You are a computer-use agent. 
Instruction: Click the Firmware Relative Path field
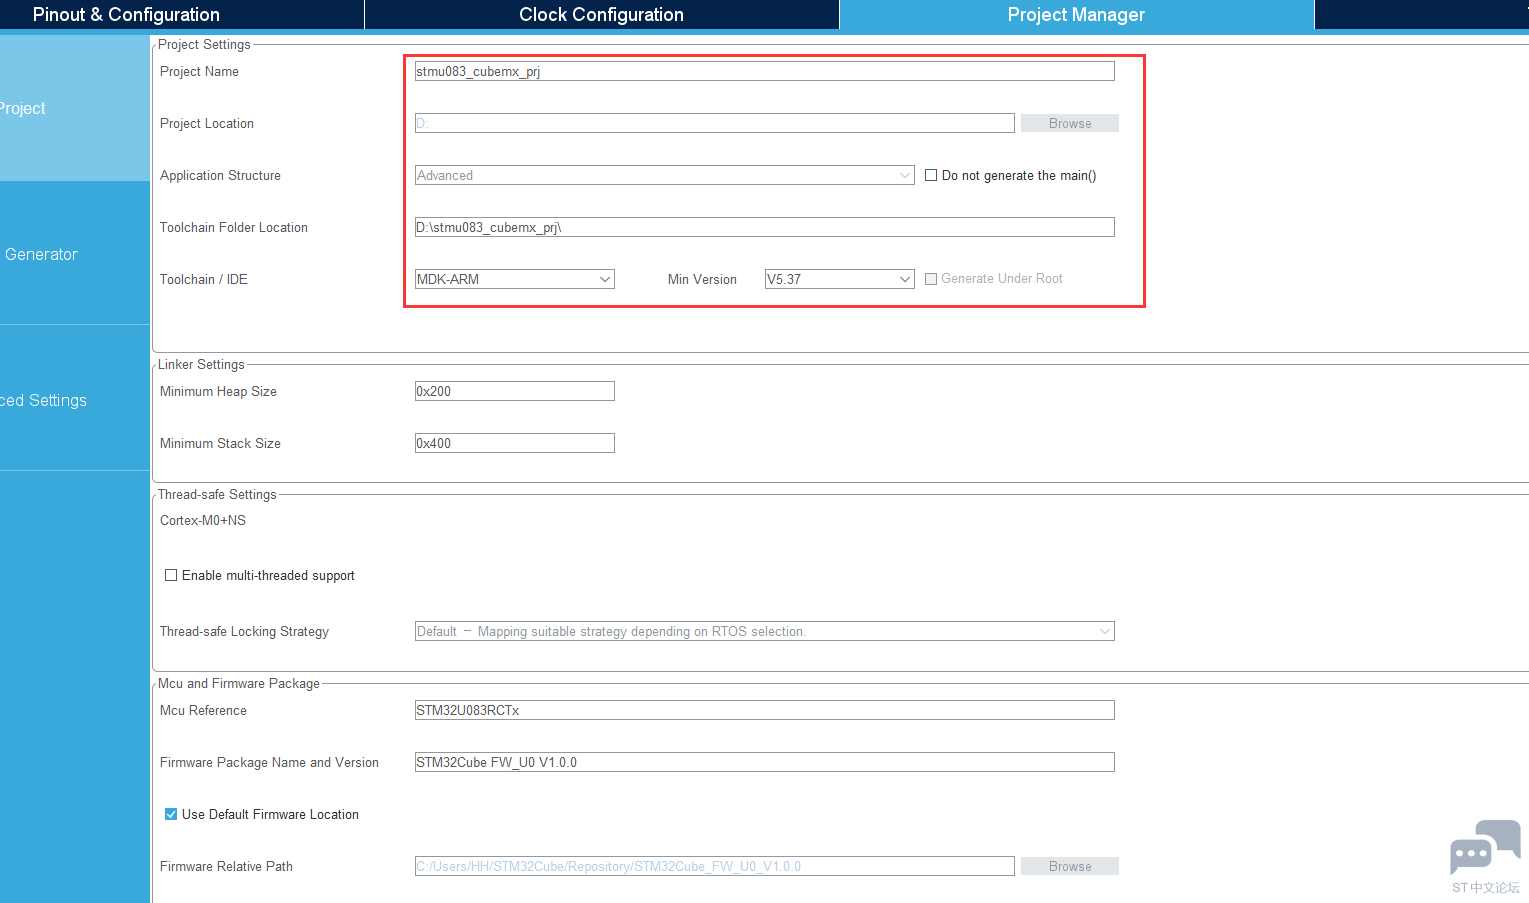tap(714, 866)
